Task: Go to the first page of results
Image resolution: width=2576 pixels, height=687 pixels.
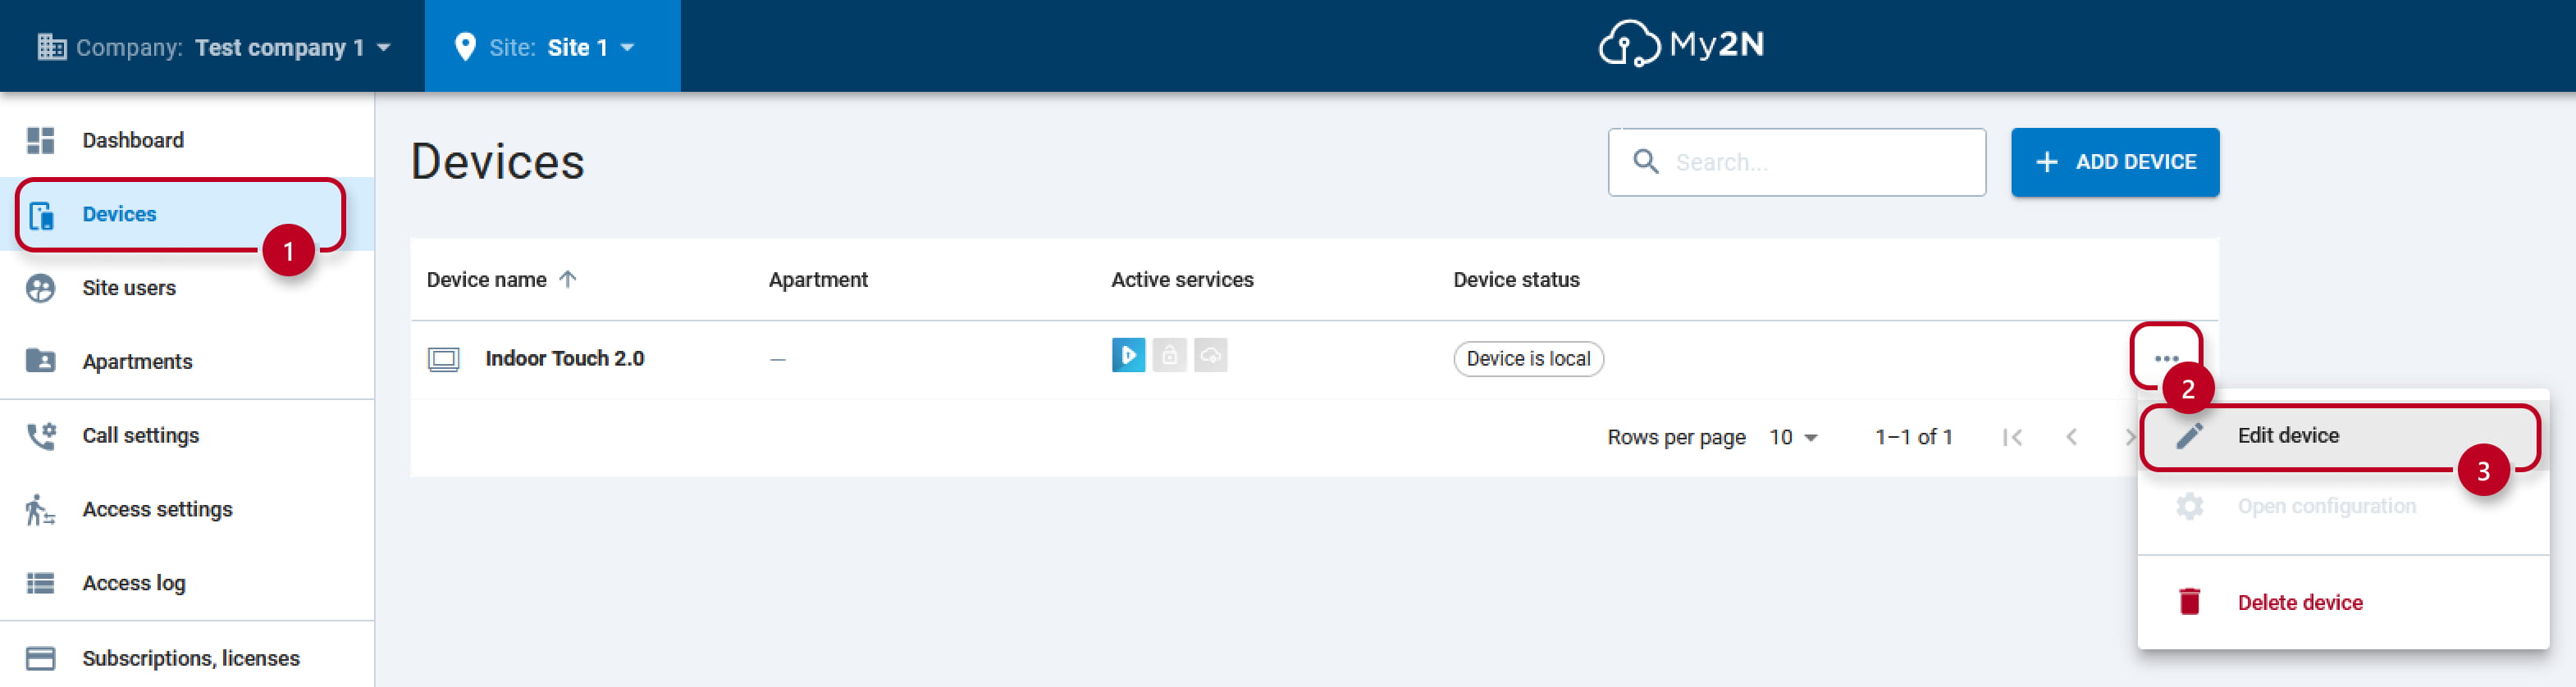Action: point(2012,438)
